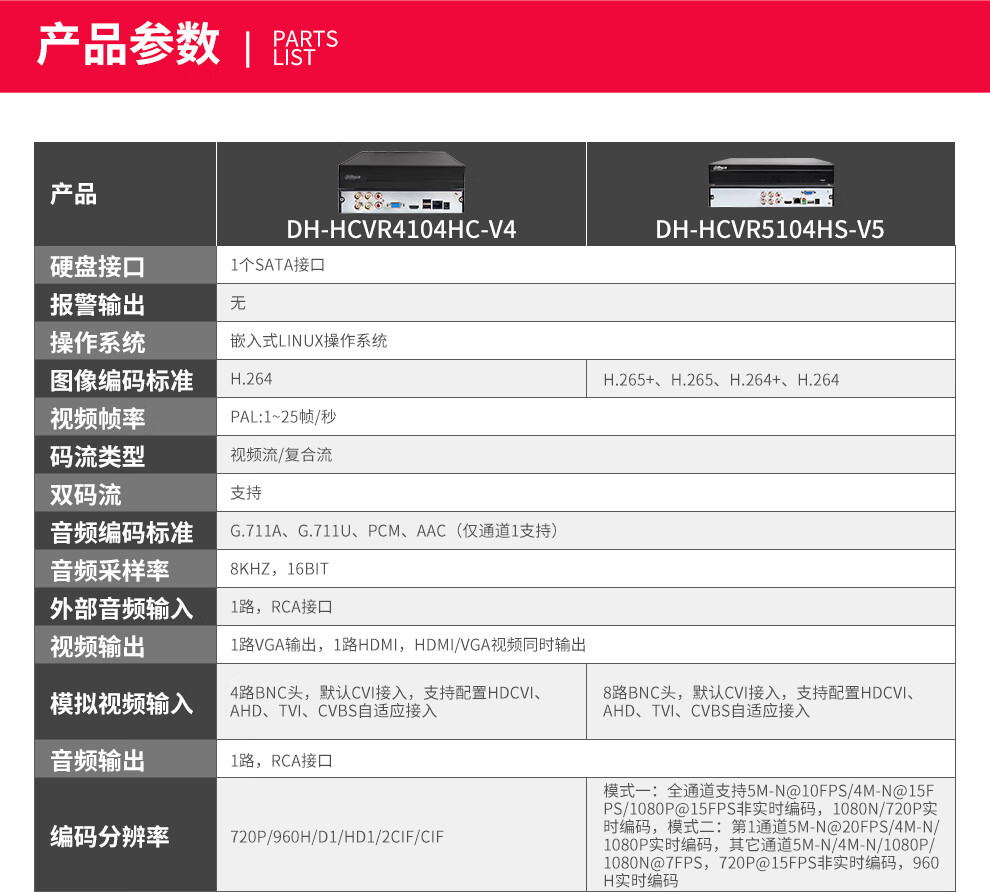This screenshot has width=990, height=892.
Task: Click the H.264 value cell of the V4 model
Action: click(402, 379)
